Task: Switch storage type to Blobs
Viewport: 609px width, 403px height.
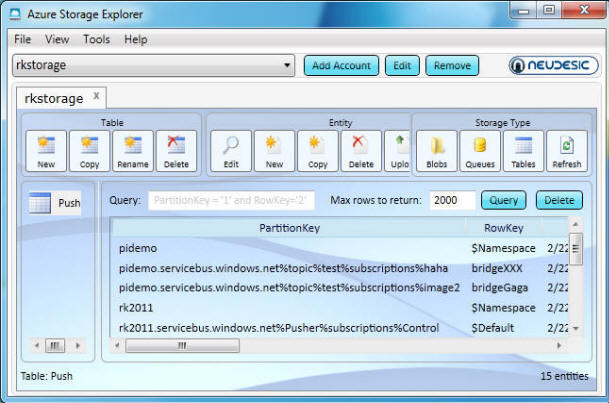Action: (437, 151)
